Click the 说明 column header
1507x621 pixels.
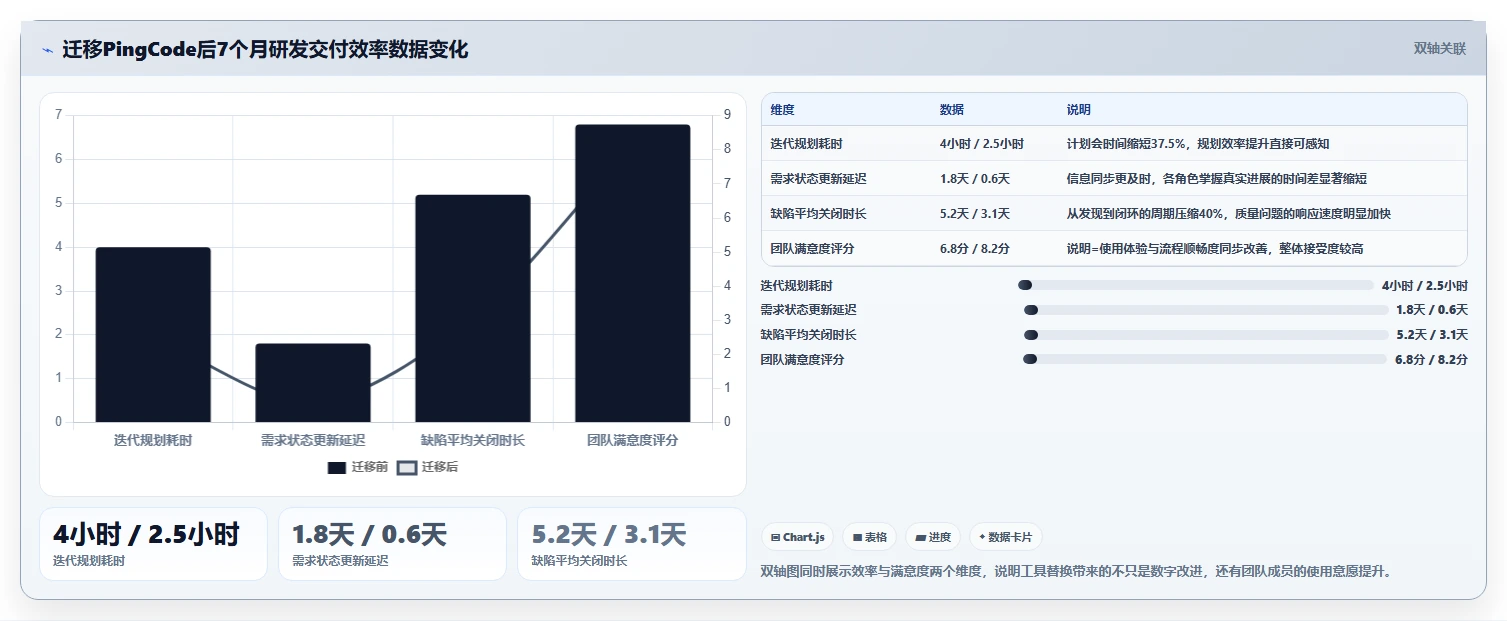pos(1079,110)
